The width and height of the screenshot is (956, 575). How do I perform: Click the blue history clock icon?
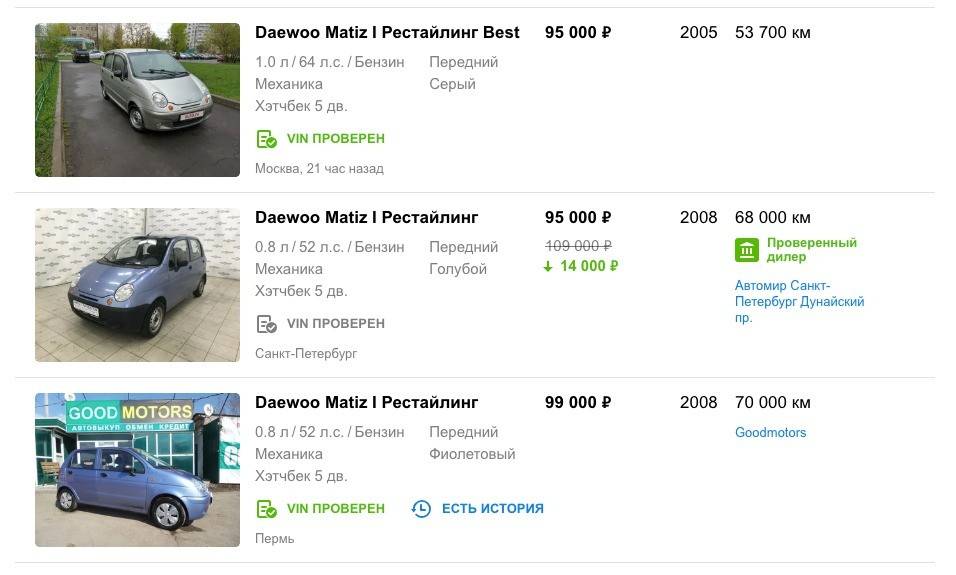point(421,509)
